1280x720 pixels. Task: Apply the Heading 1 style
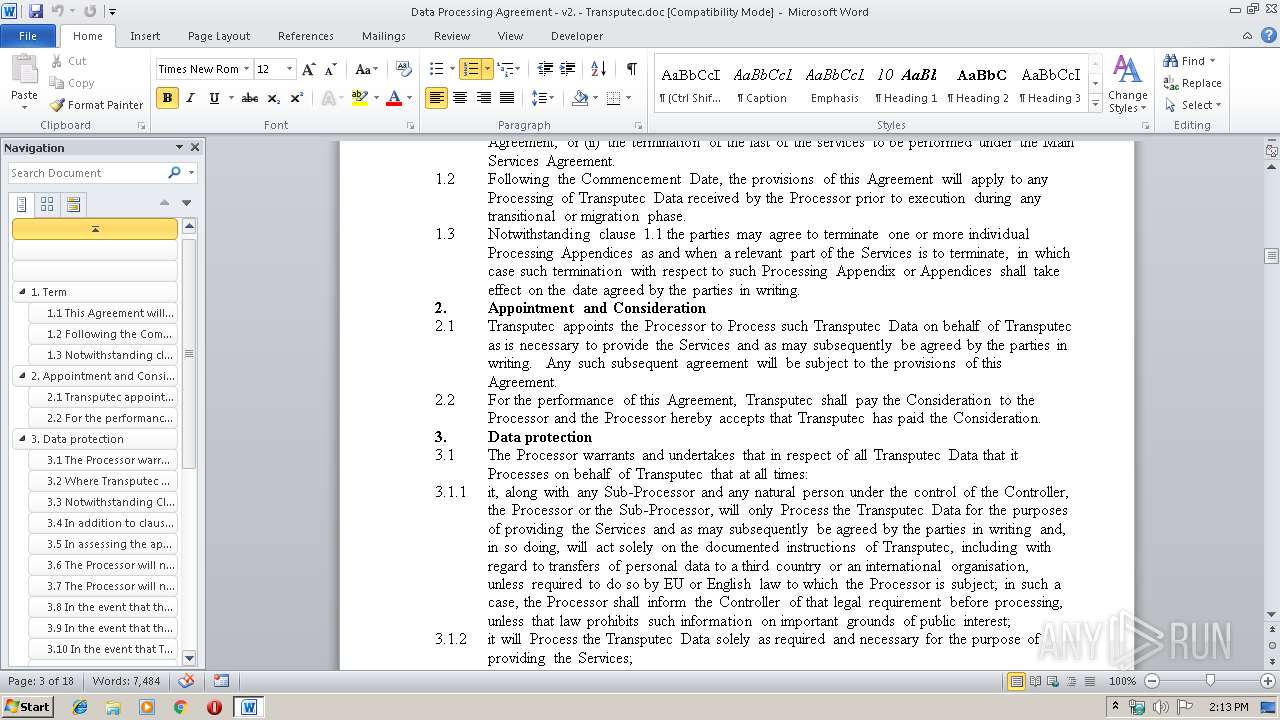click(906, 84)
